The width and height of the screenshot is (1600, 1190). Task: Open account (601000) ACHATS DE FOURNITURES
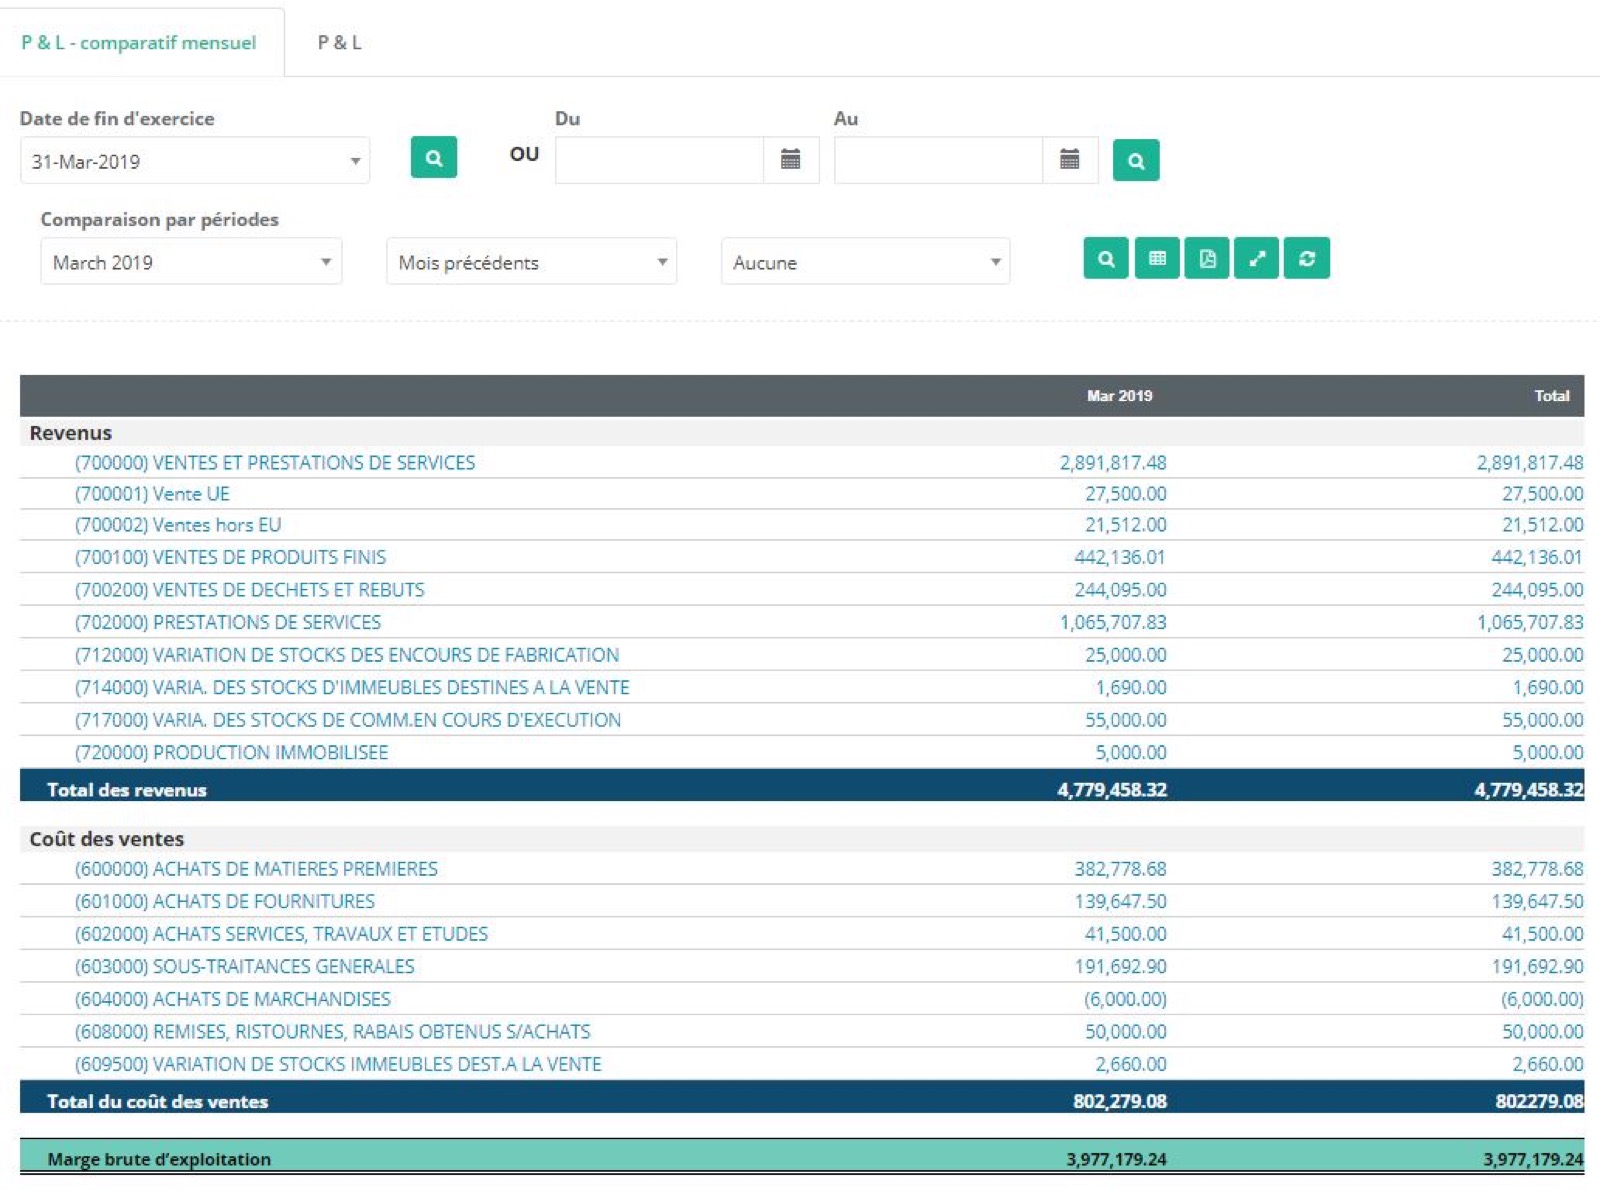(225, 902)
